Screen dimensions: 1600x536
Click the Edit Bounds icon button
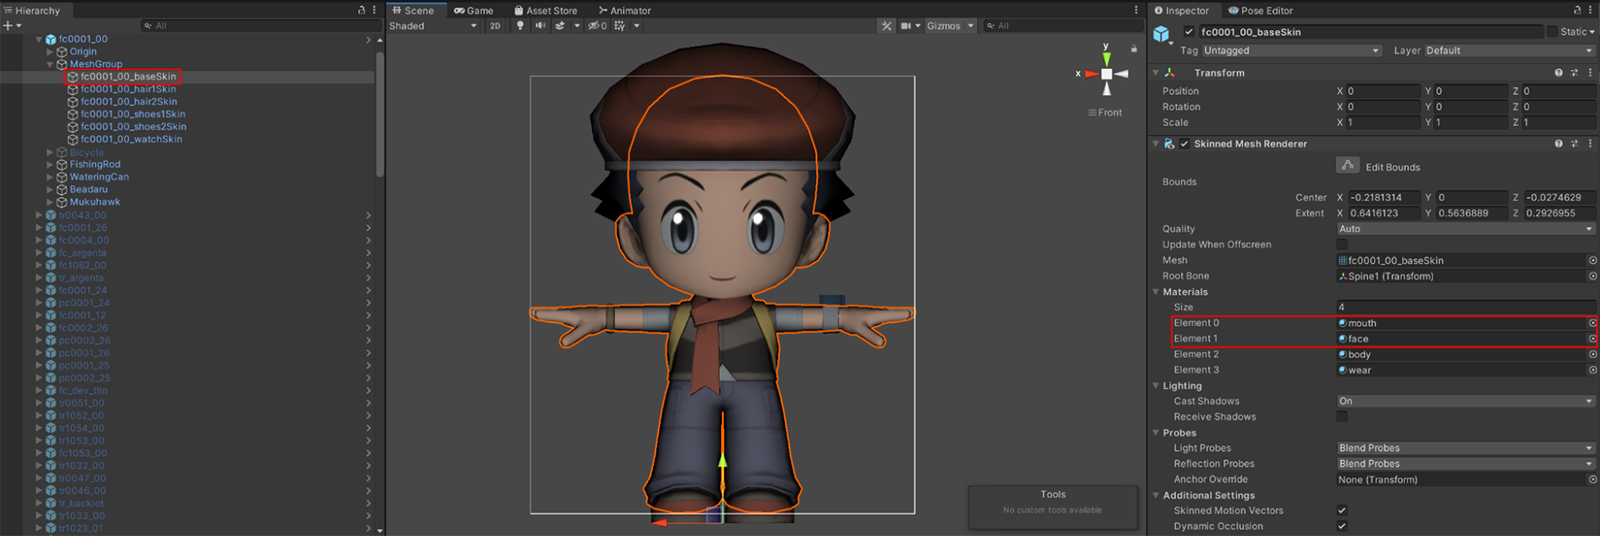point(1348,166)
